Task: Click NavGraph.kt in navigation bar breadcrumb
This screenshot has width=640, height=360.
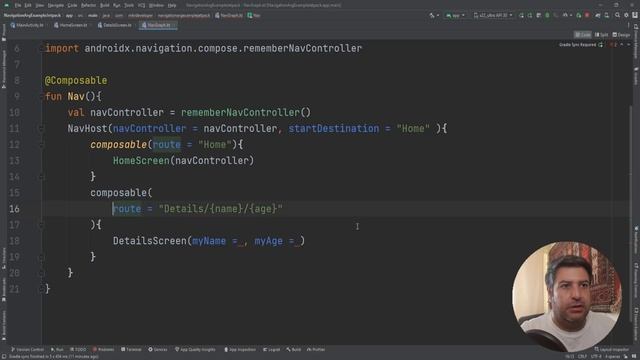Action: coord(229,16)
